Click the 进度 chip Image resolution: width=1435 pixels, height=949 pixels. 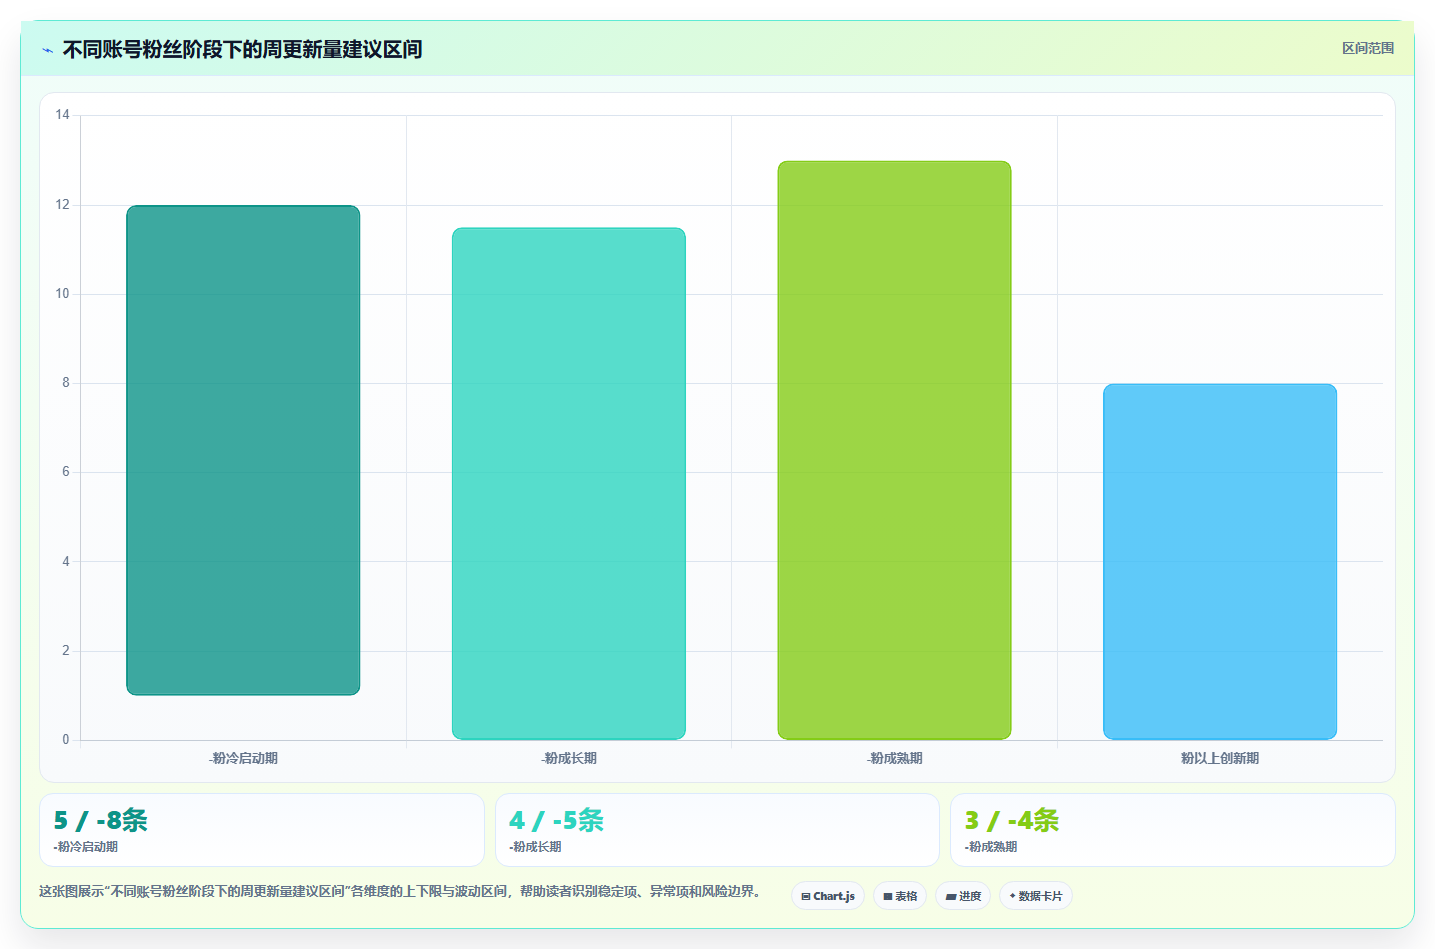click(x=963, y=896)
